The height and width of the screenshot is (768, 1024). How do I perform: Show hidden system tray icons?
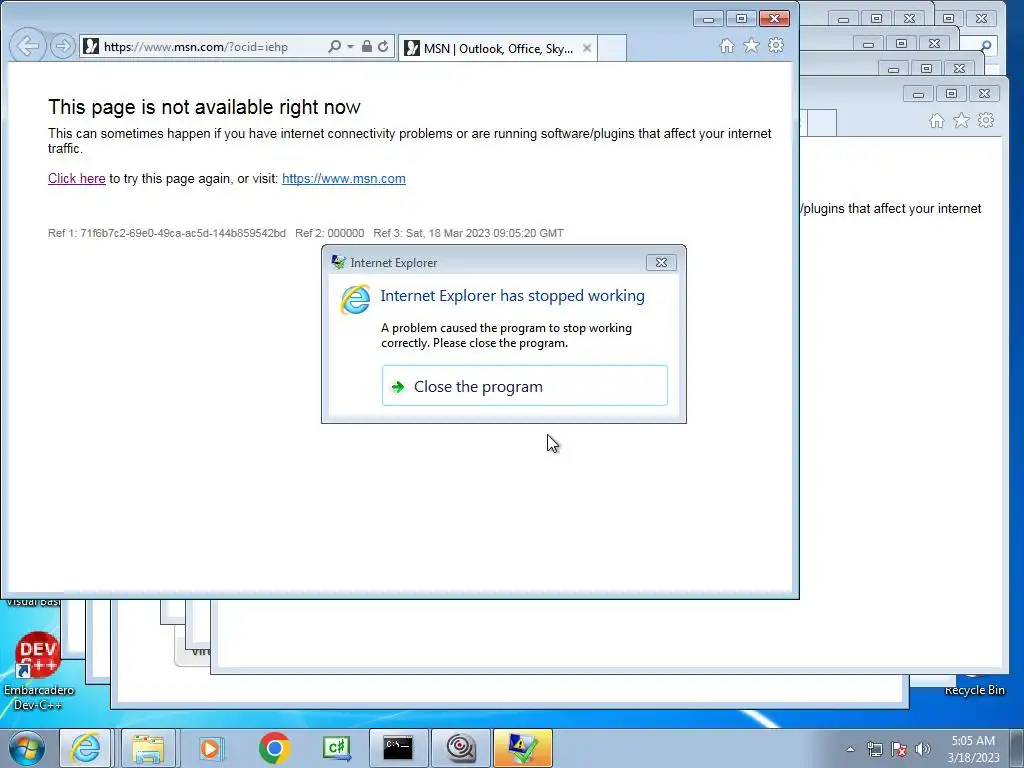point(850,749)
